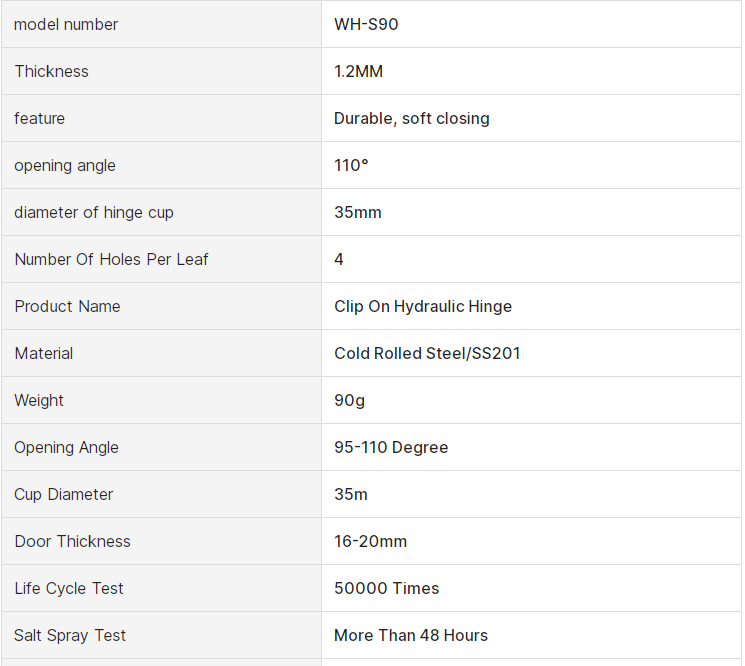Select the 'Weight' row label
This screenshot has width=745, height=666.
pyautogui.click(x=39, y=400)
